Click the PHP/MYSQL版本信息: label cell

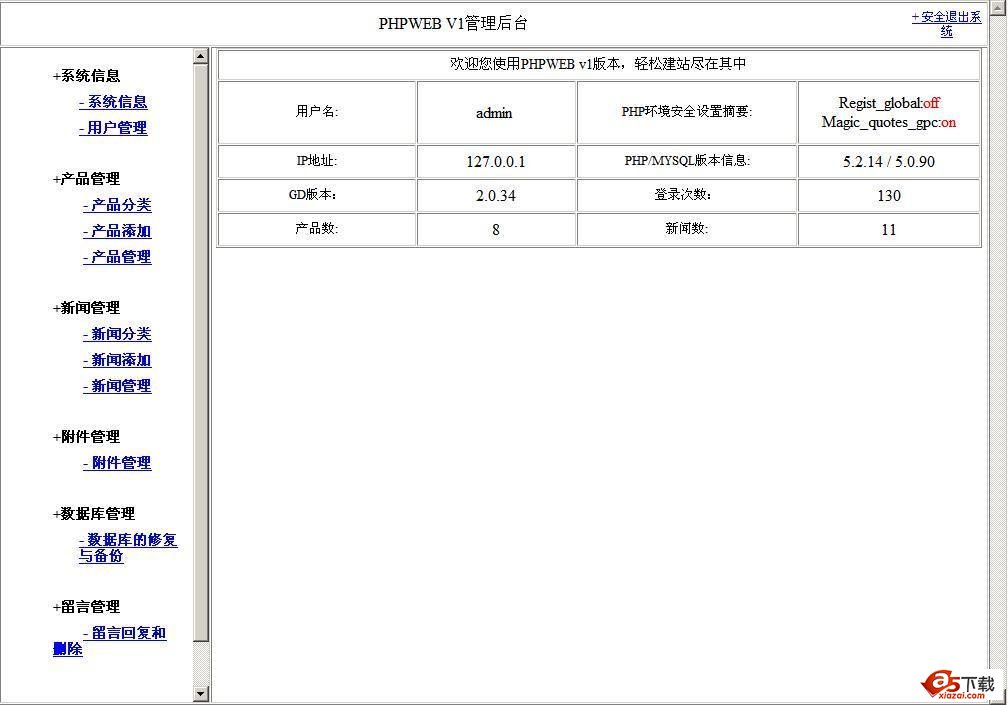tap(687, 161)
